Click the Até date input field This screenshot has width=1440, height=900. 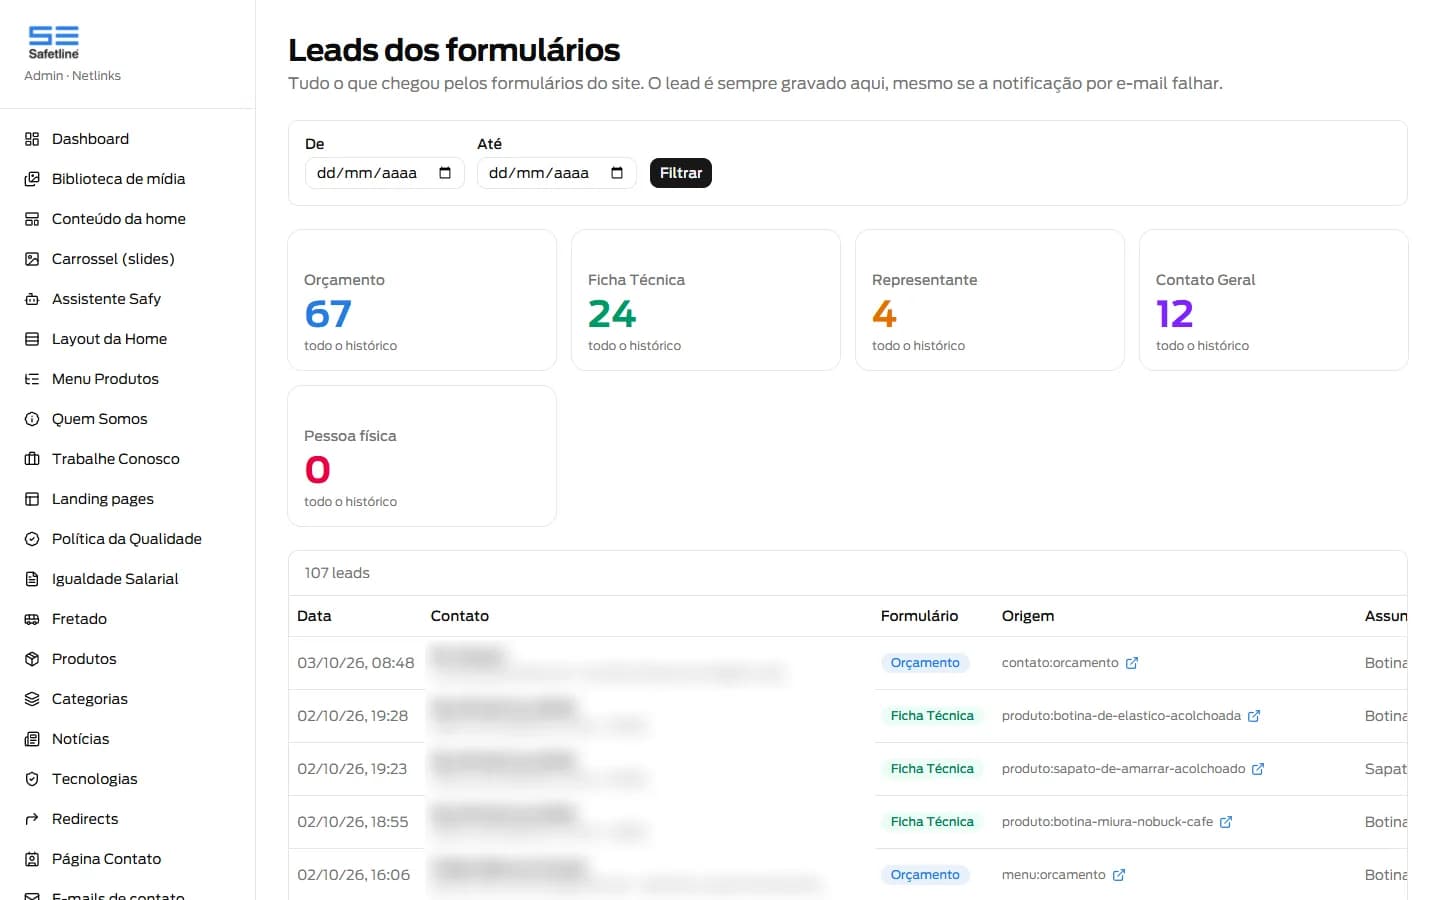coord(557,173)
